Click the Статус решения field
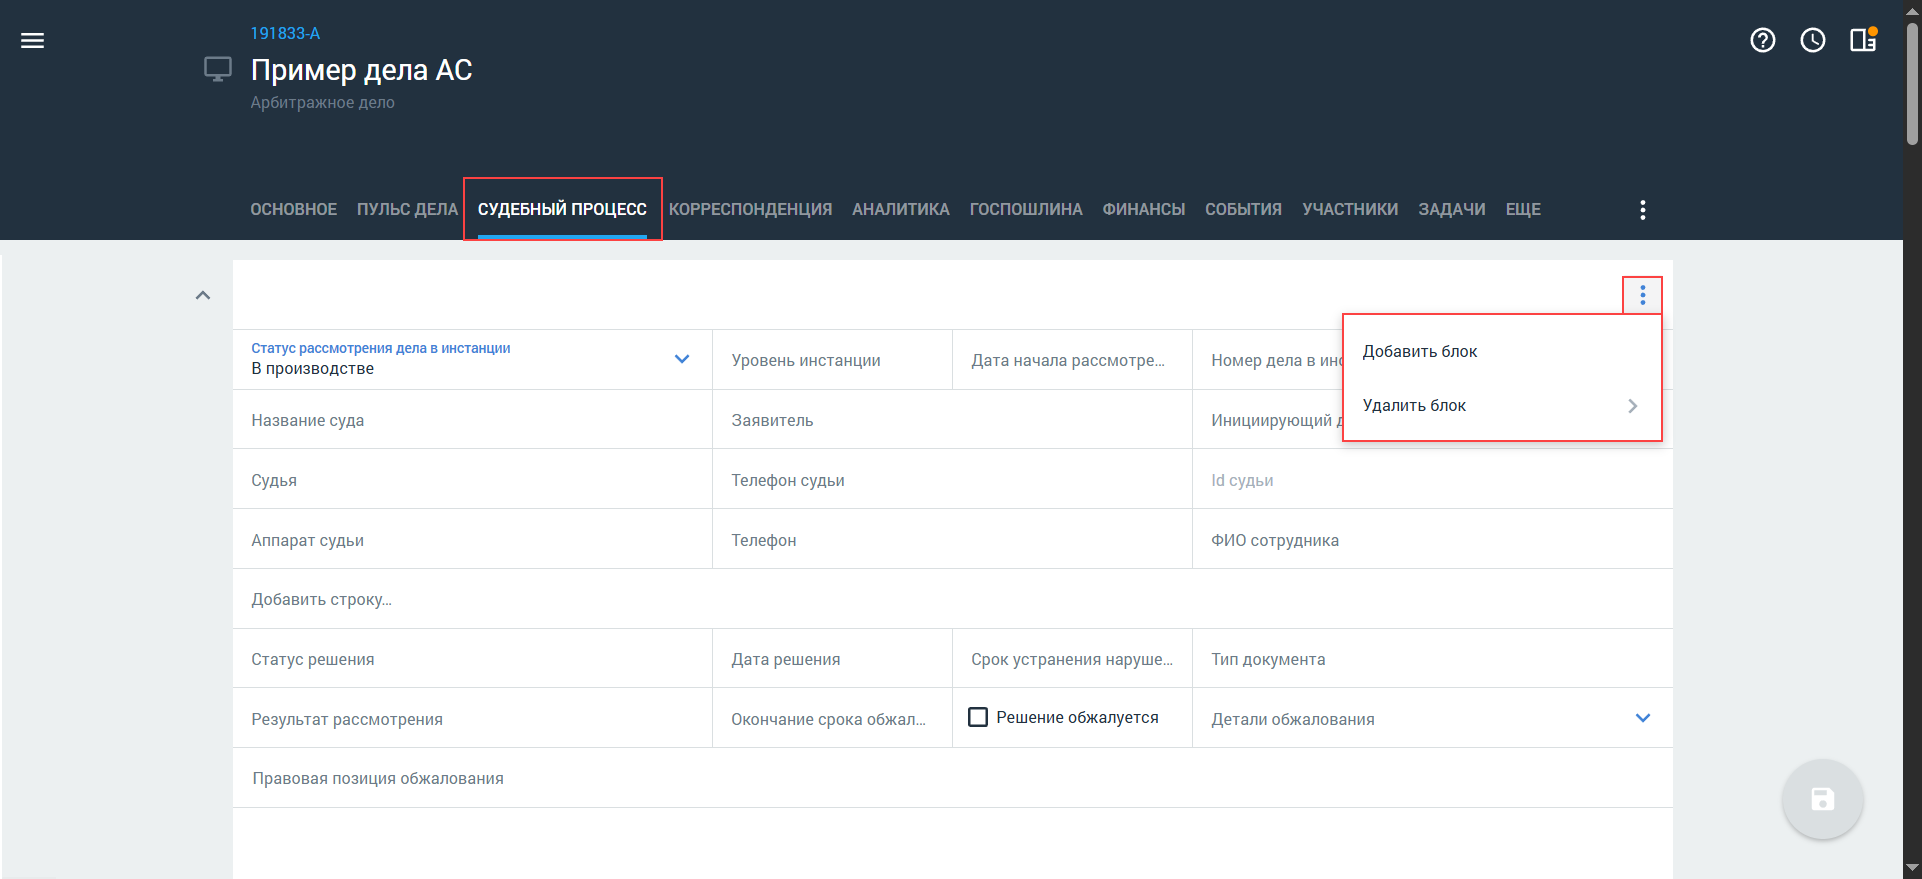 [x=472, y=659]
